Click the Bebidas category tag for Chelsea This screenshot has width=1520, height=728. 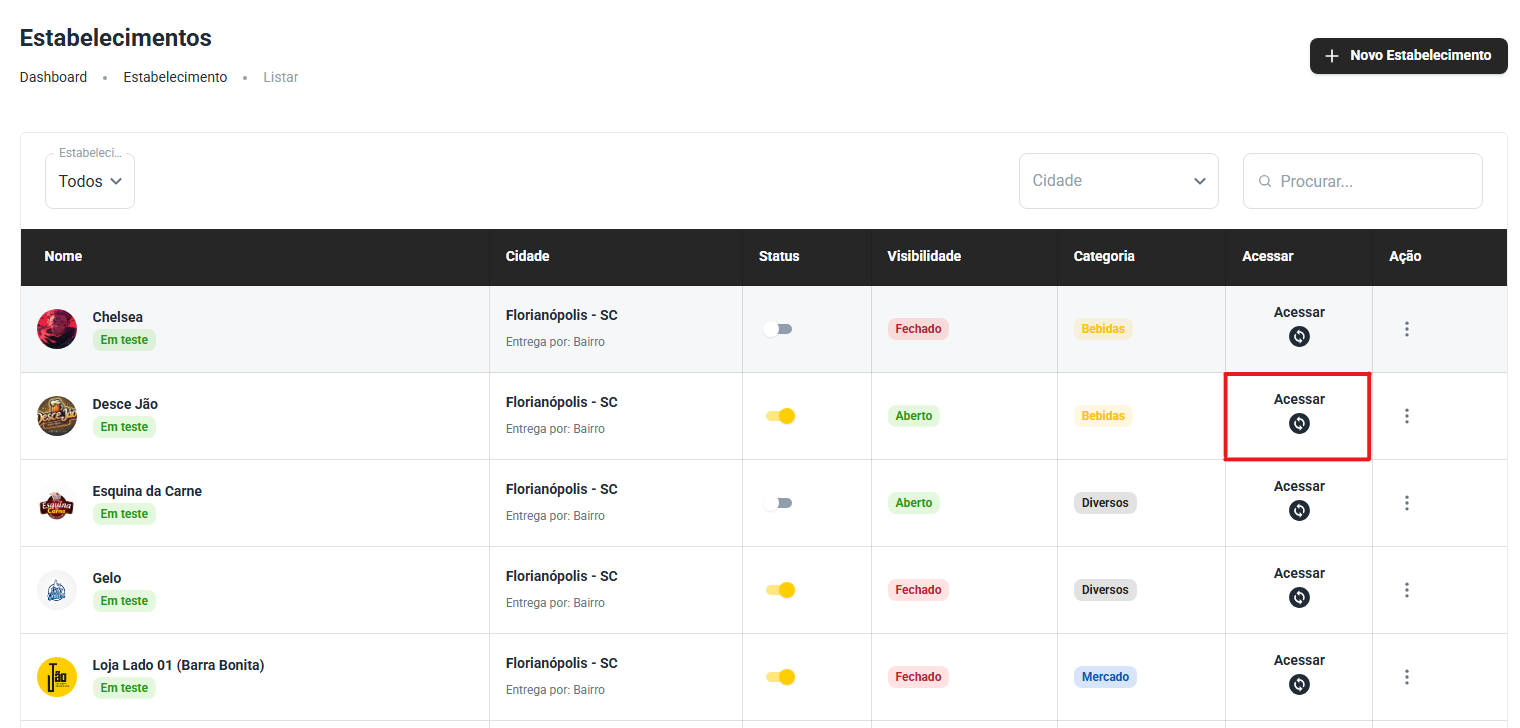1103,329
